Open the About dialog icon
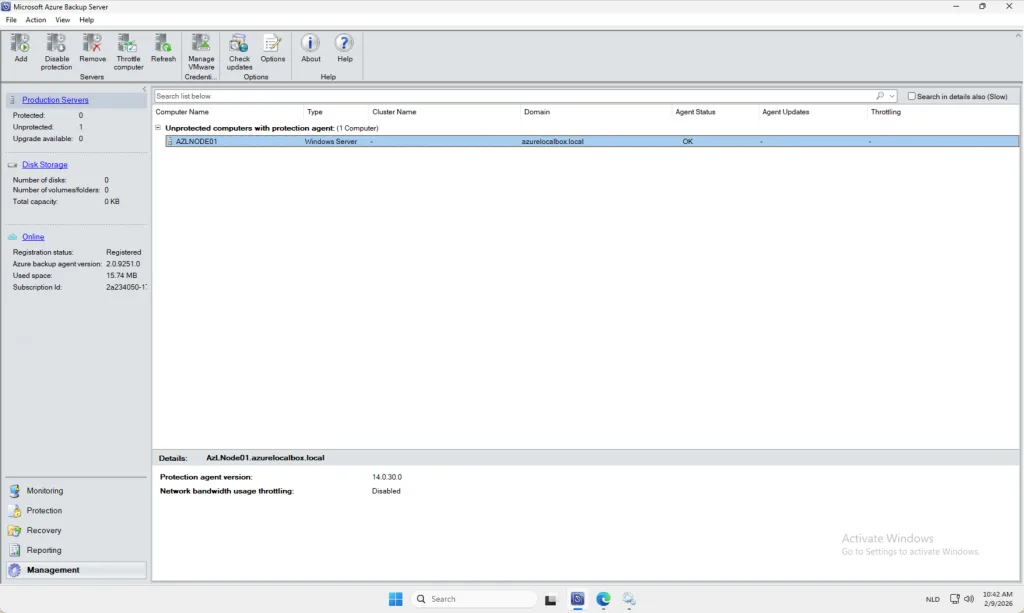1024x613 pixels. coord(311,44)
